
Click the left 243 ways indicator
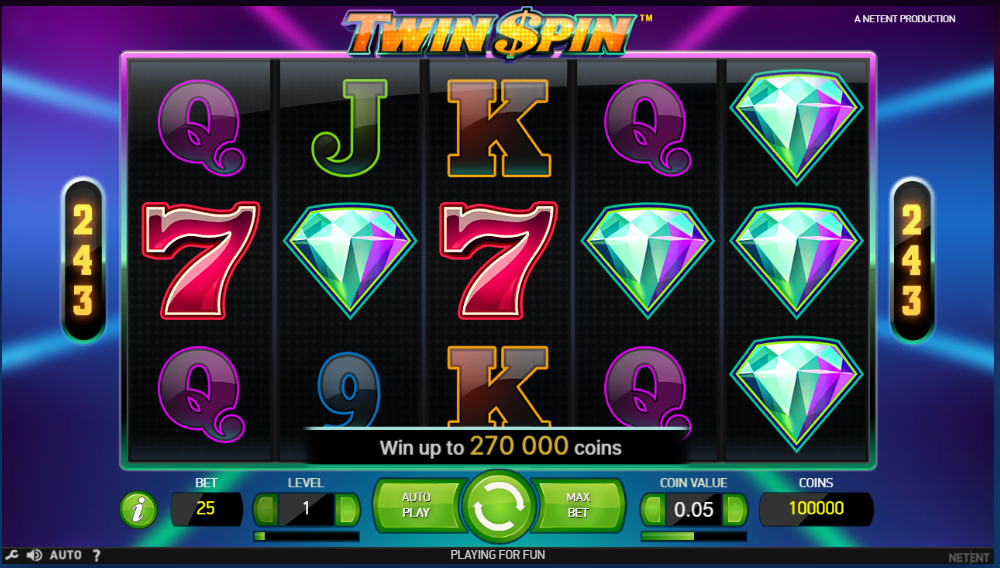(83, 259)
